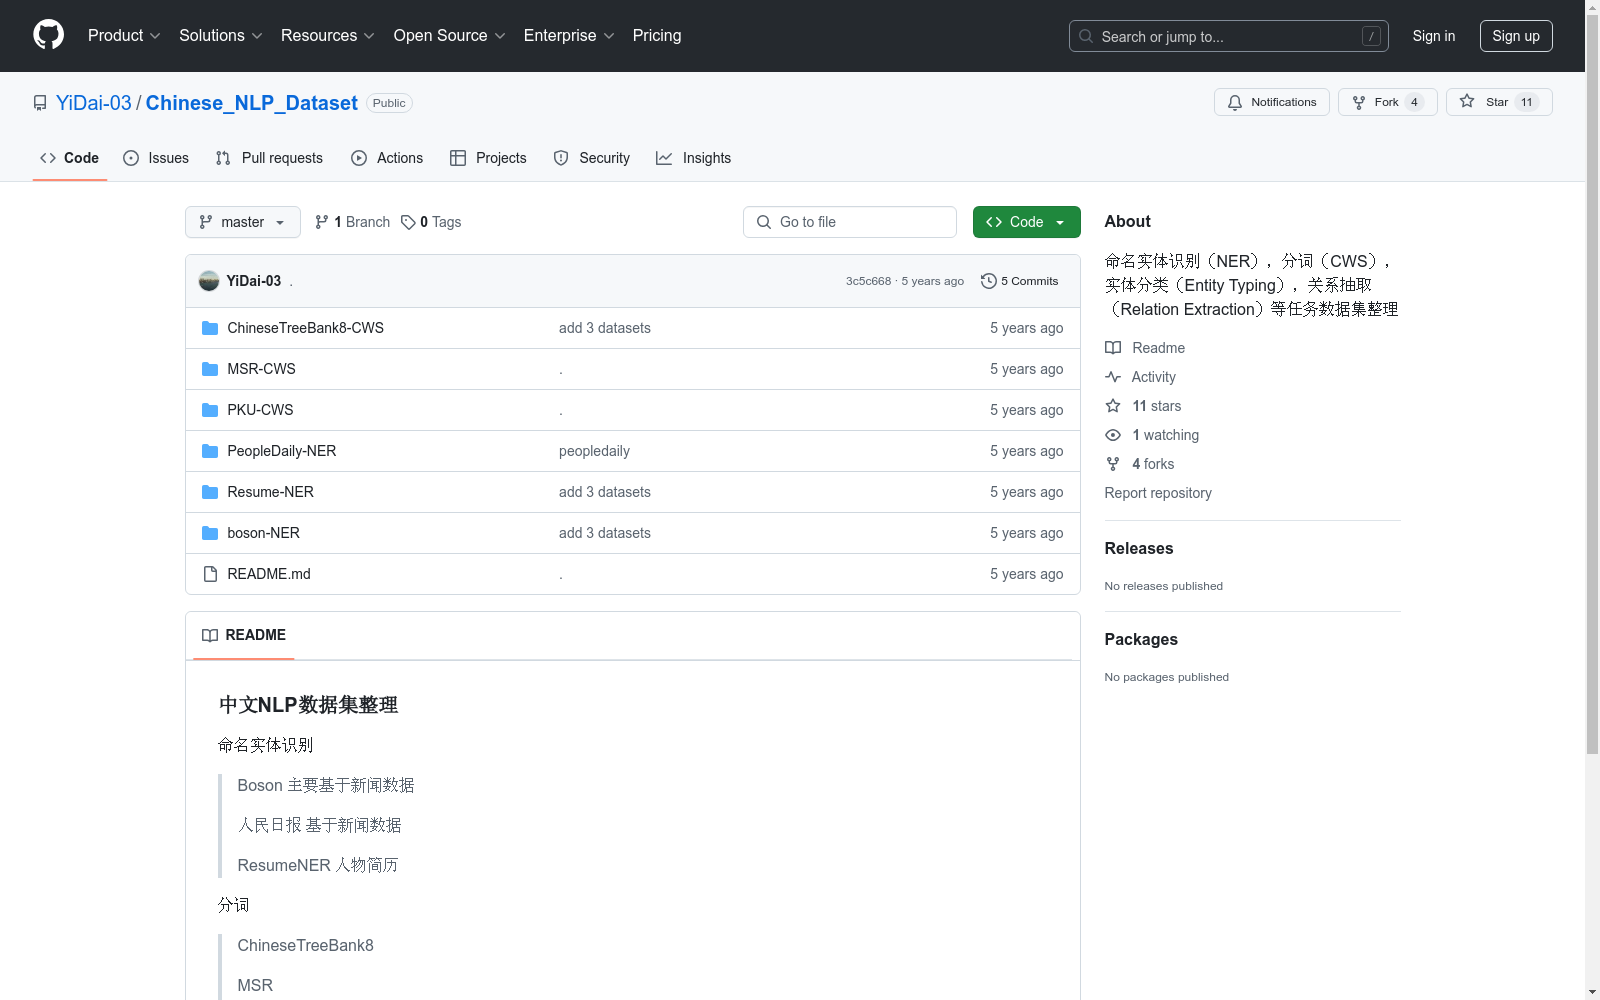Open "add 3 datasets" on boson-NER row
This screenshot has width=1600, height=1000.
point(605,533)
